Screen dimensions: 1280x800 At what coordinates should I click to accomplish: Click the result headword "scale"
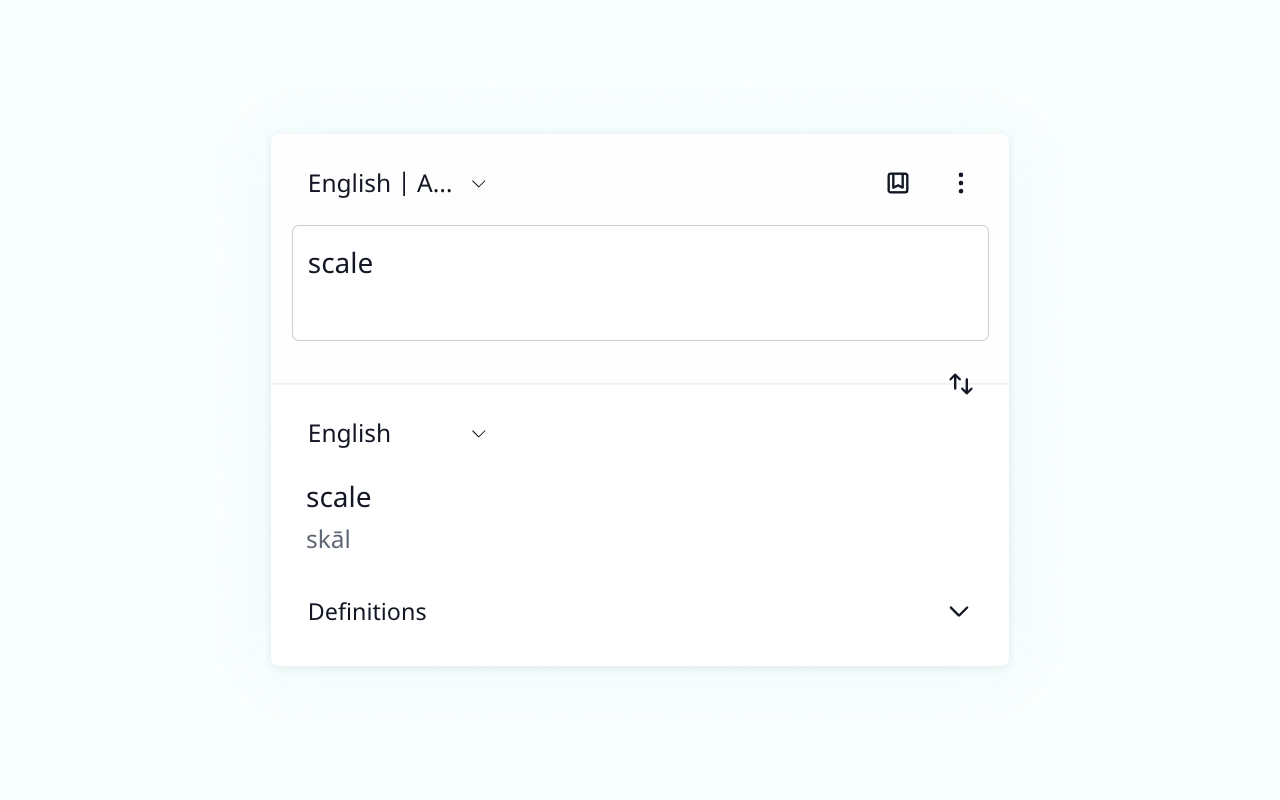pos(339,497)
